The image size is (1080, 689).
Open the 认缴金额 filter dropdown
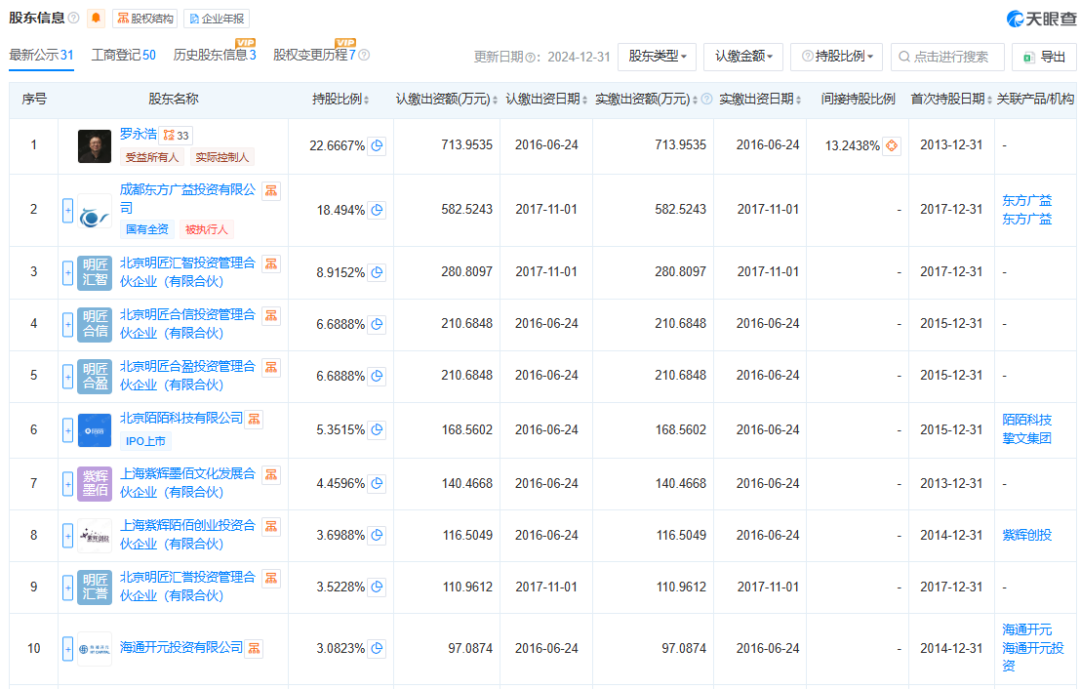pos(743,57)
